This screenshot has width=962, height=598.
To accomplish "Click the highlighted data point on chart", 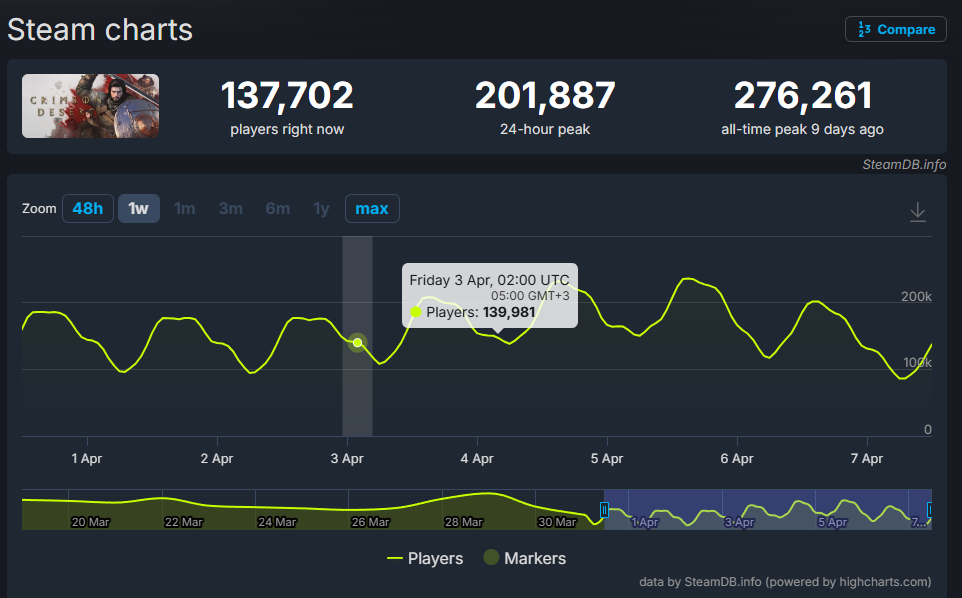I will pos(358,343).
